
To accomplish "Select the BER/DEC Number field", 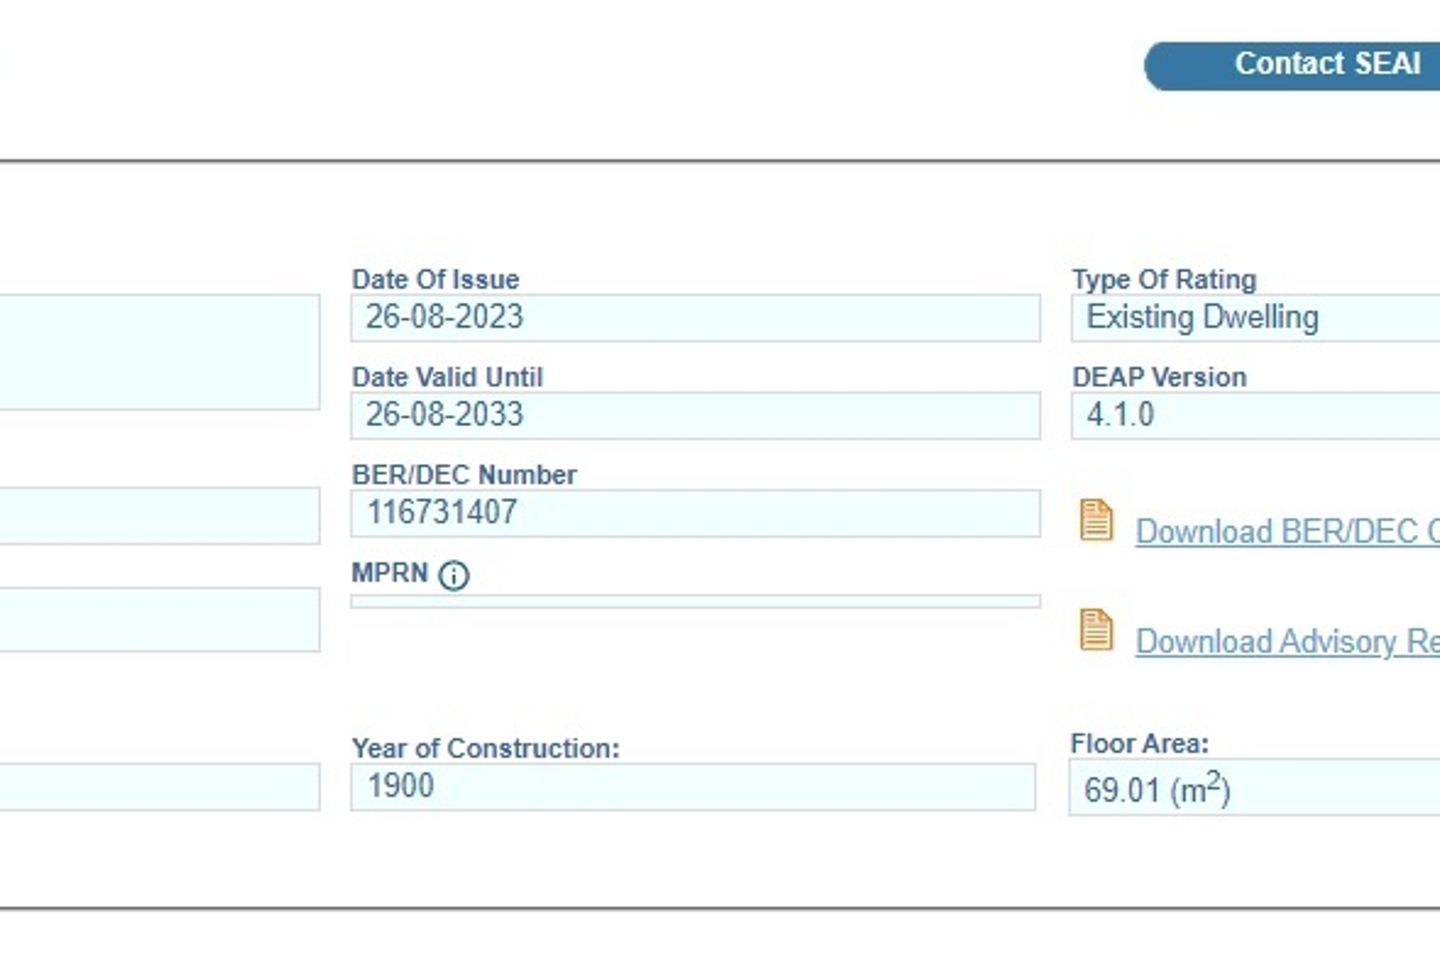I will coord(695,513).
